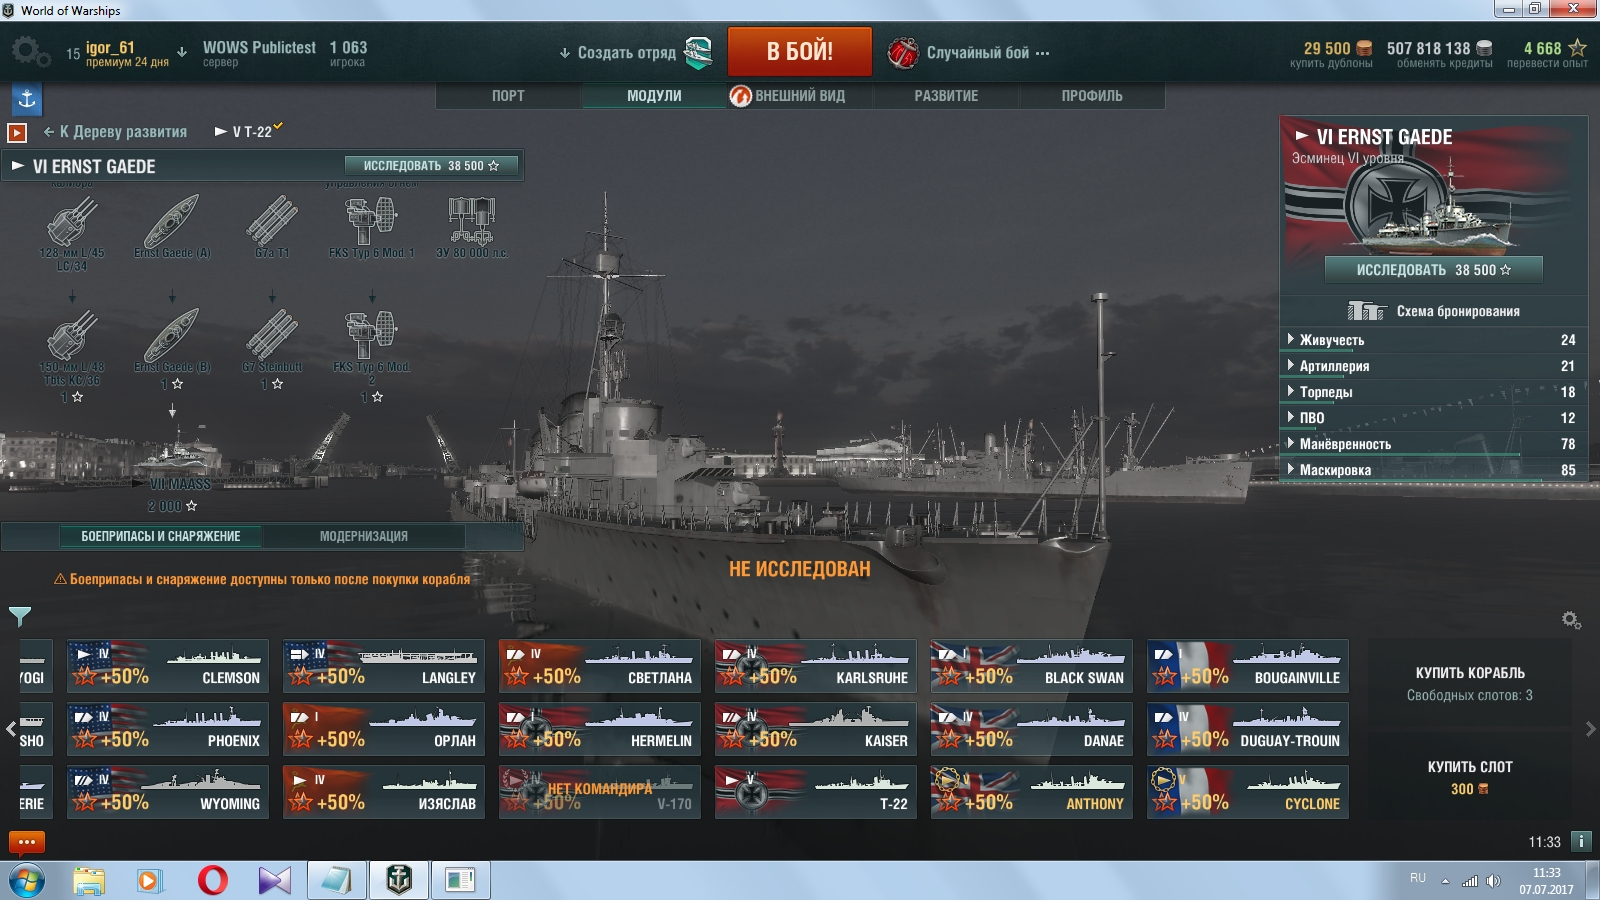Select the CYCLONE ship card
The height and width of the screenshot is (900, 1600).
pos(1248,792)
